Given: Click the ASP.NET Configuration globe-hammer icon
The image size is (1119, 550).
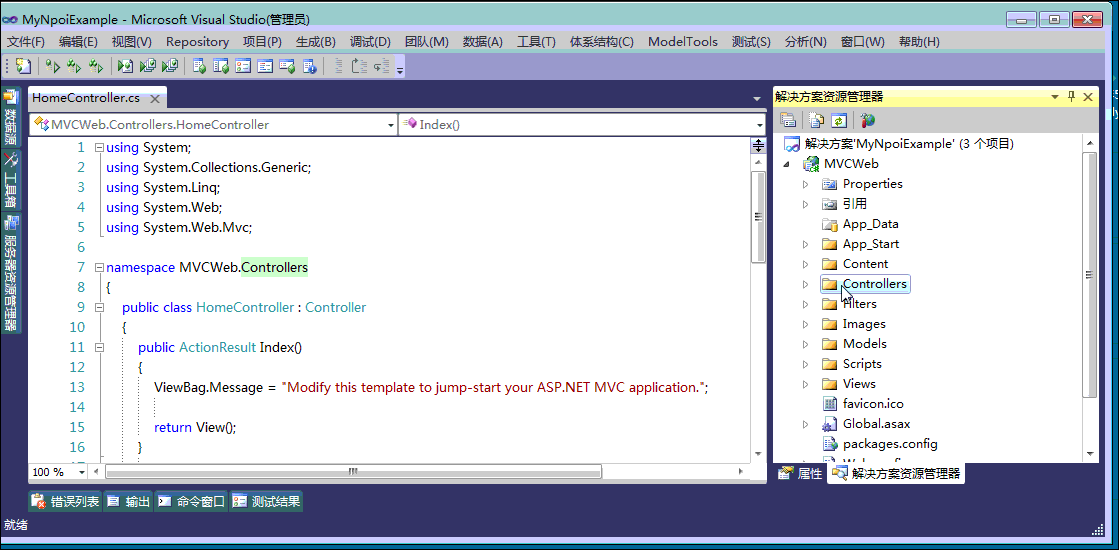Looking at the screenshot, I should pyautogui.click(x=867, y=120).
